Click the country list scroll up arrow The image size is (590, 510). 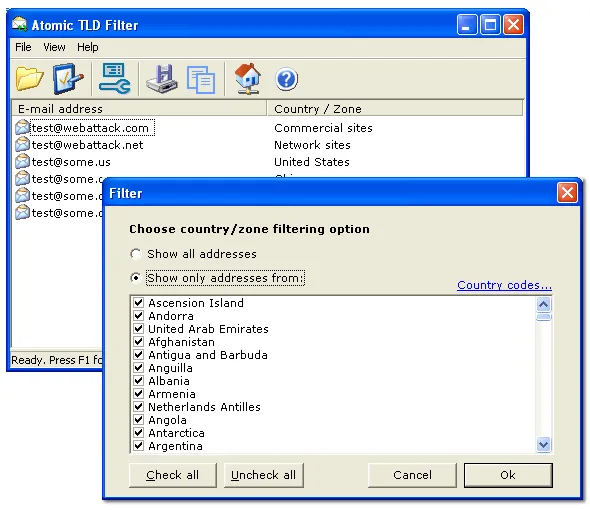pyautogui.click(x=543, y=304)
